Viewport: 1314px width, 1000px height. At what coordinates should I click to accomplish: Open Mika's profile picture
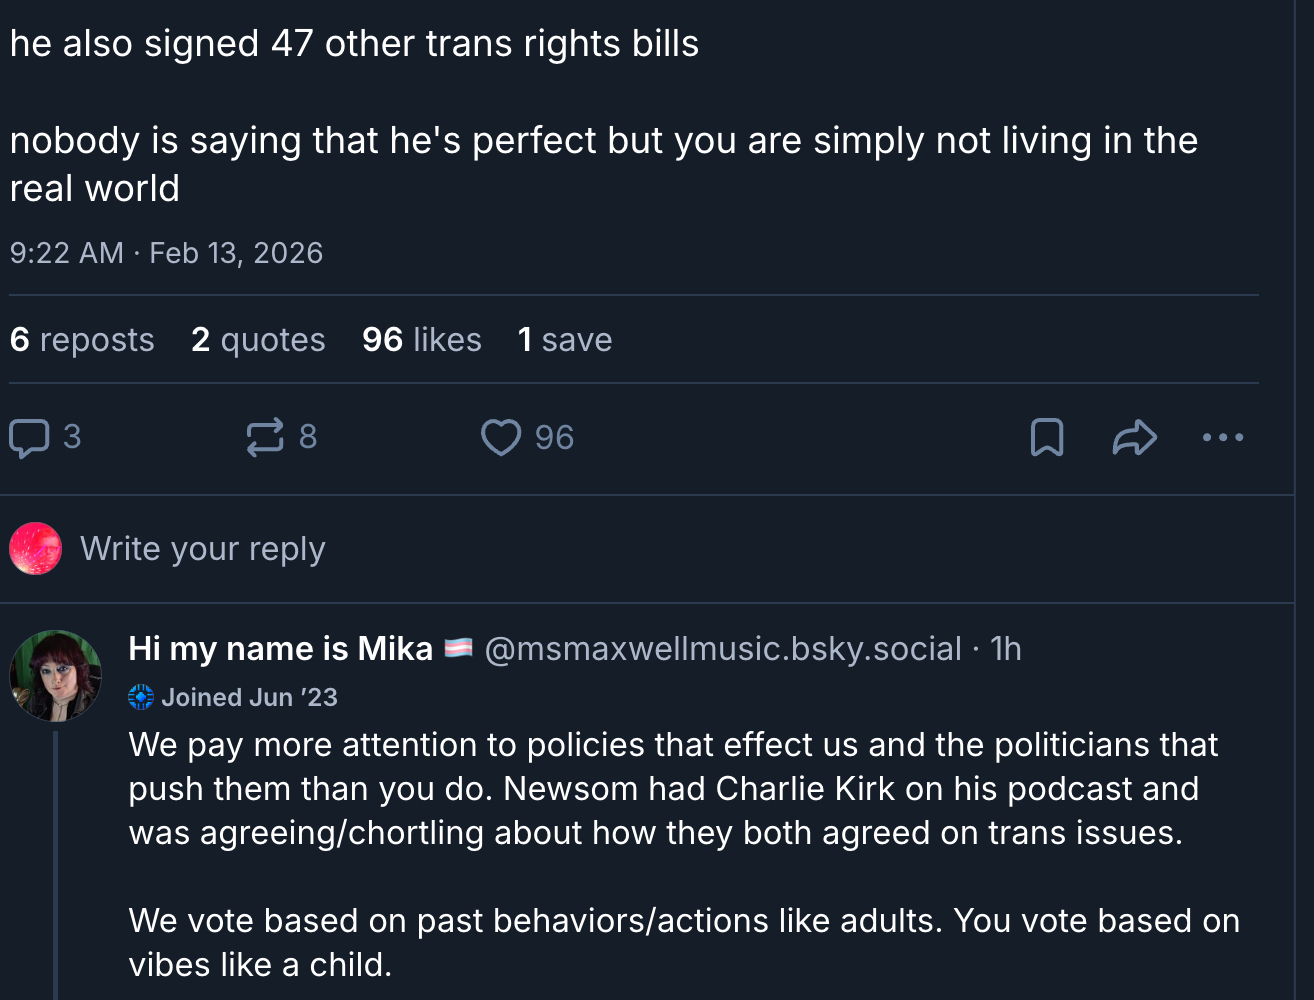pyautogui.click(x=56, y=676)
